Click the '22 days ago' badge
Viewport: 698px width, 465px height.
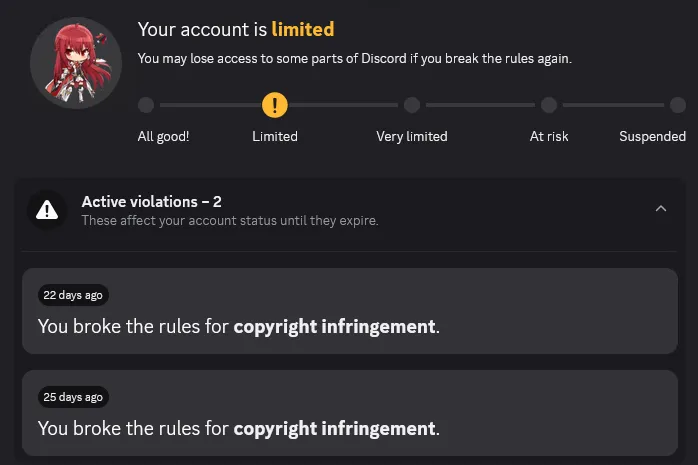pos(73,295)
